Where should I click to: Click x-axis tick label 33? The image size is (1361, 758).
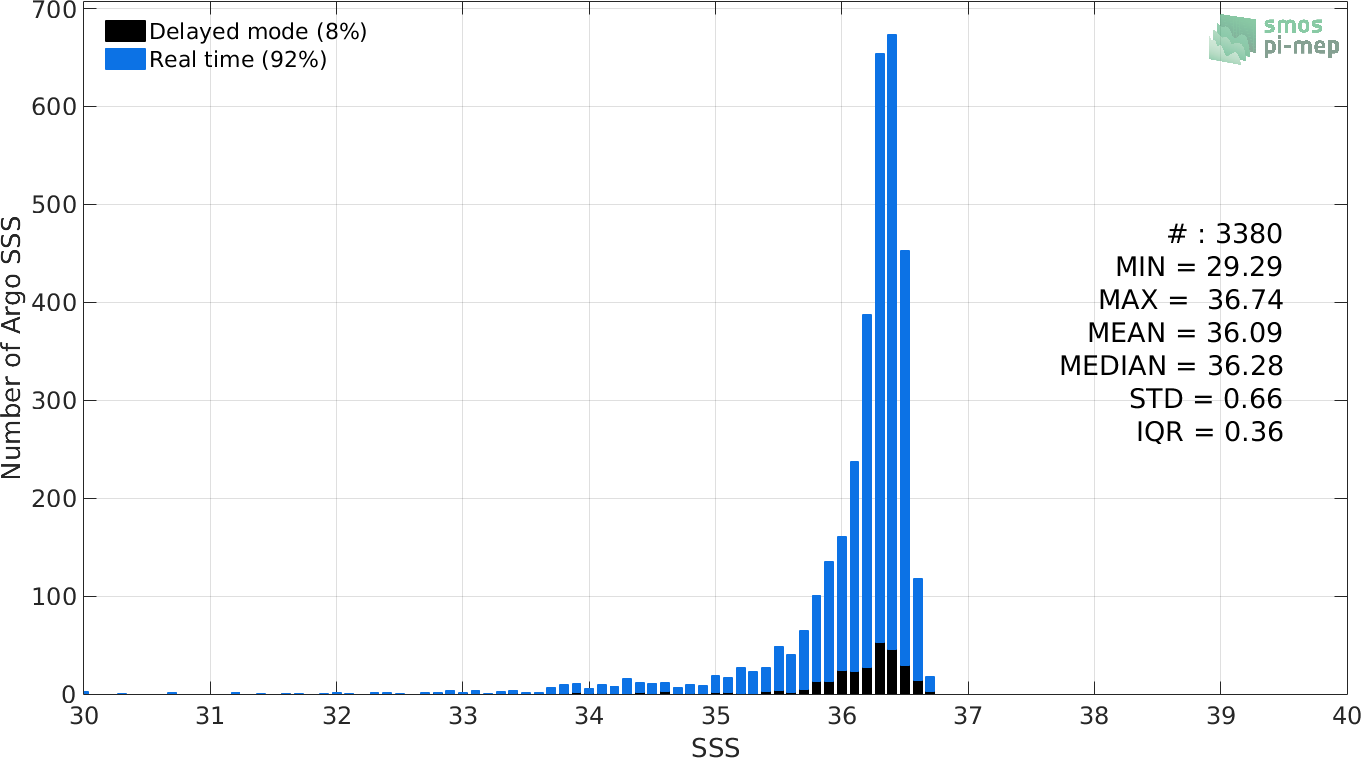[463, 717]
